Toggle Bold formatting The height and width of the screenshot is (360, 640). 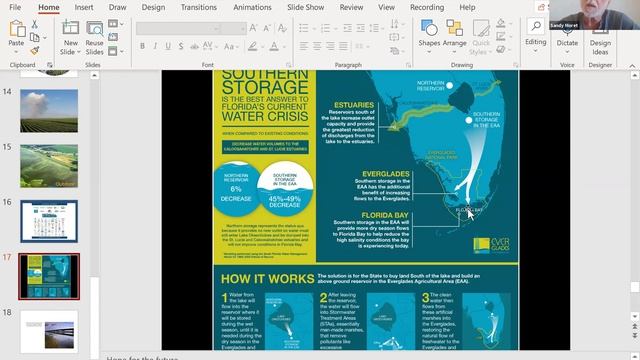pyautogui.click(x=142, y=46)
